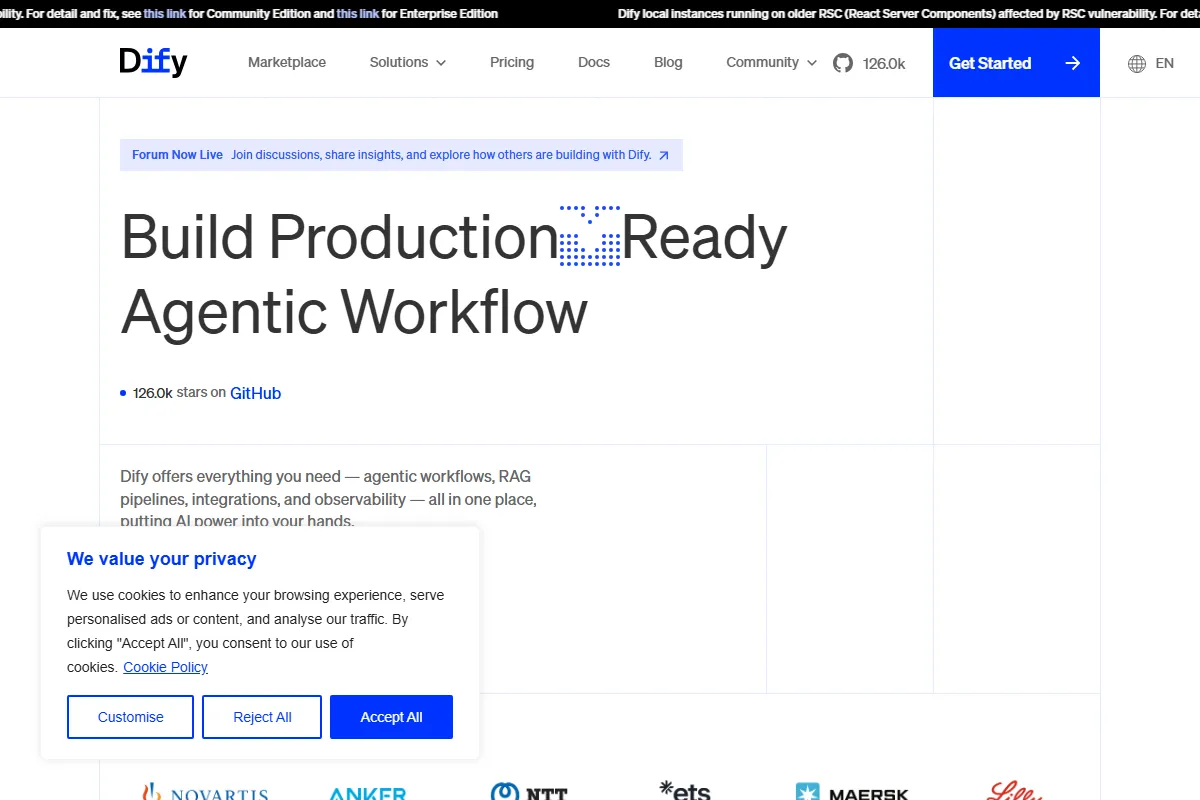
Task: Click the Maersk logo
Action: tap(852, 792)
